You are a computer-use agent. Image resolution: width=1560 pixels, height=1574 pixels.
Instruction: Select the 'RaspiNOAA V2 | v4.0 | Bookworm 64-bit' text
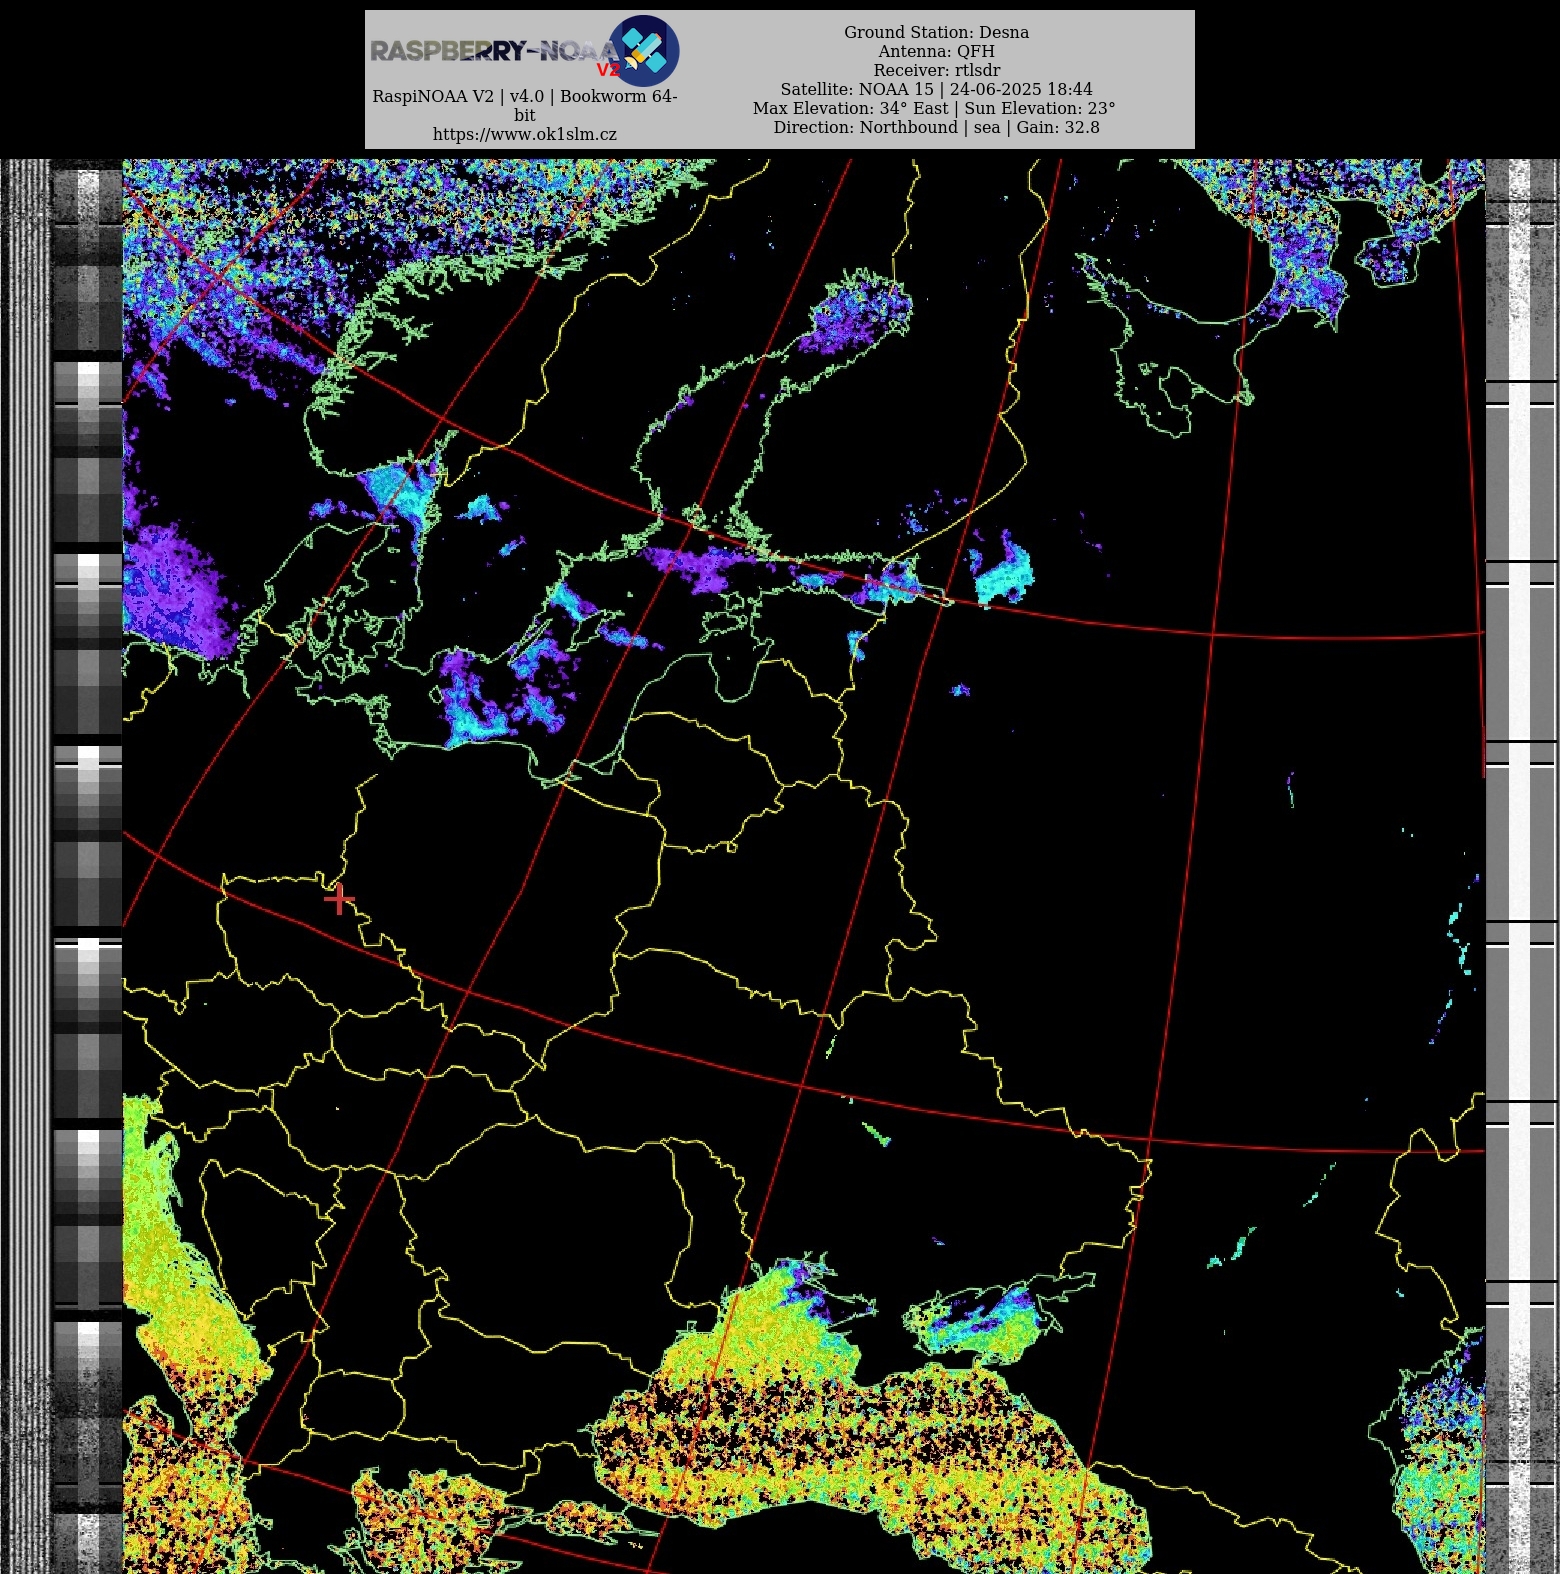tap(525, 105)
